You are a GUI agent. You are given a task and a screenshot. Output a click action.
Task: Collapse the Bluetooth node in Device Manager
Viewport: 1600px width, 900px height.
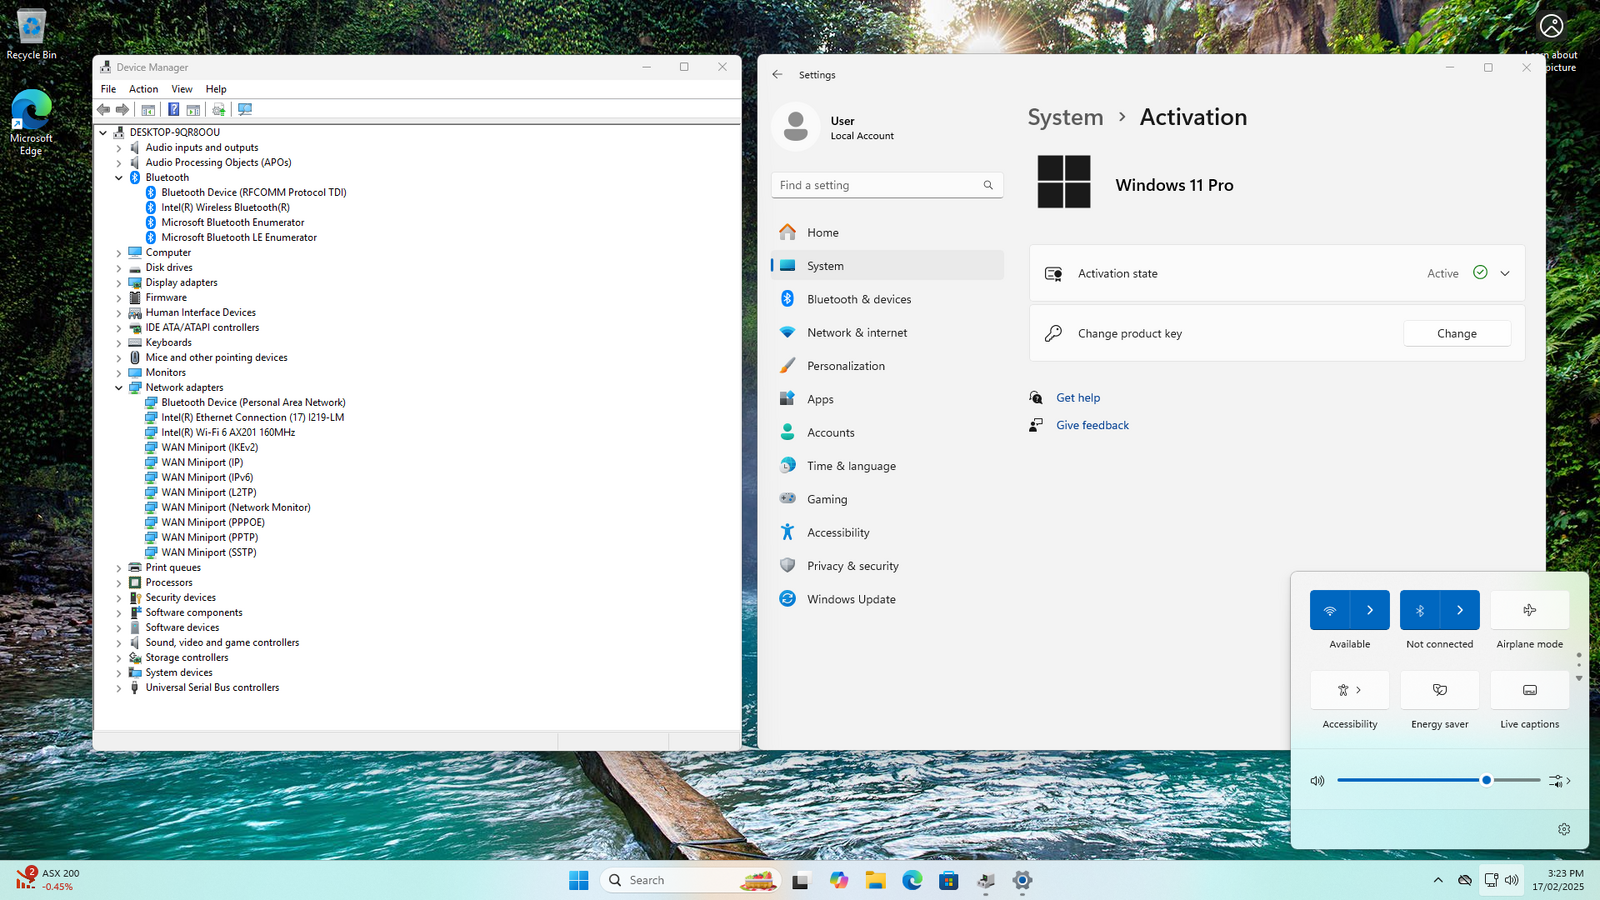[x=119, y=178]
